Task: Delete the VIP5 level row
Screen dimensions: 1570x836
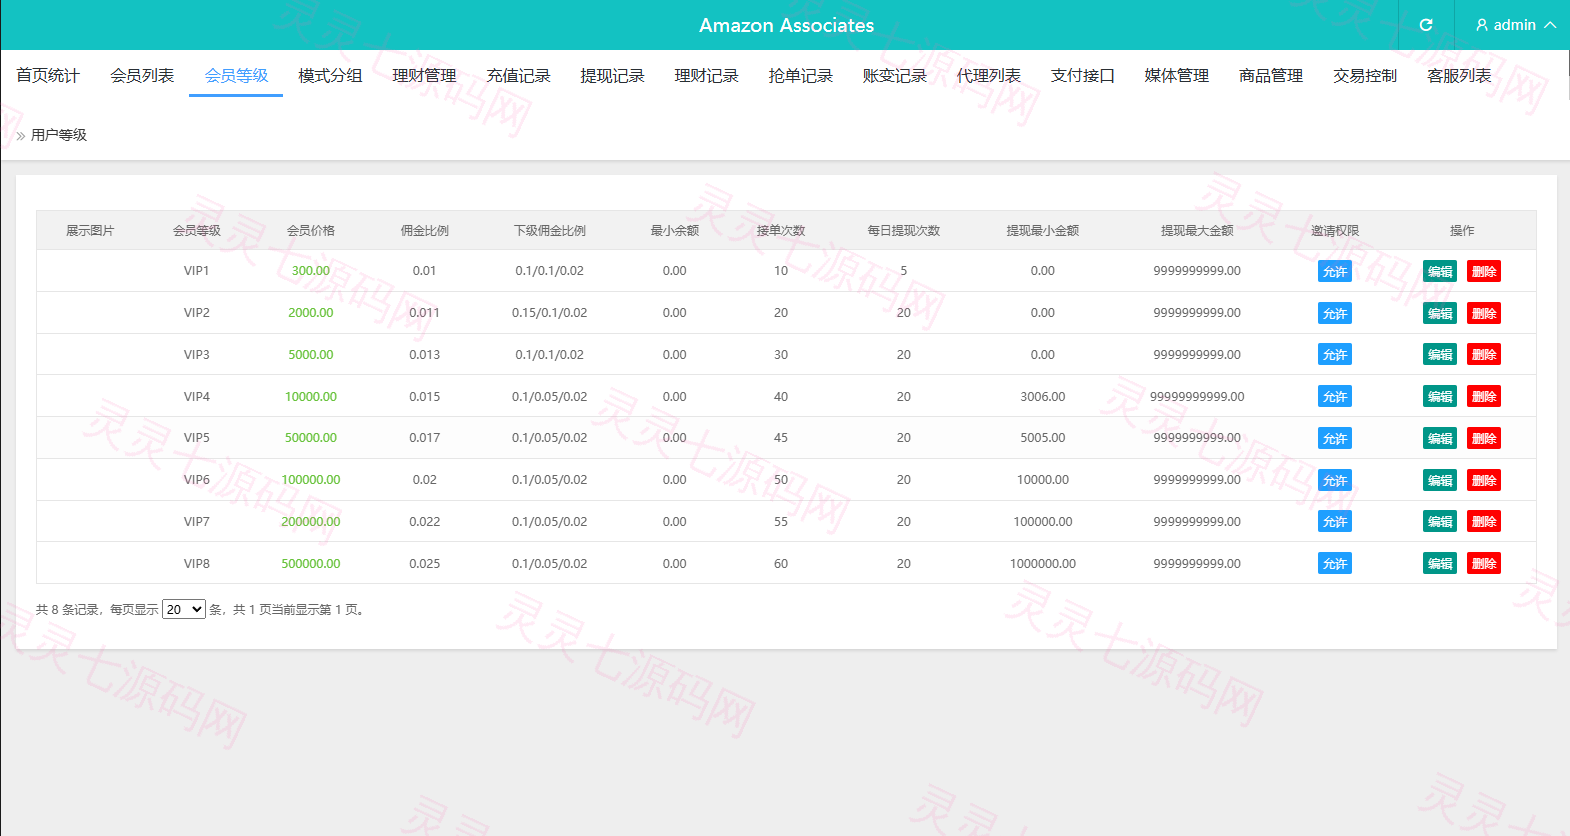Action: [1484, 438]
